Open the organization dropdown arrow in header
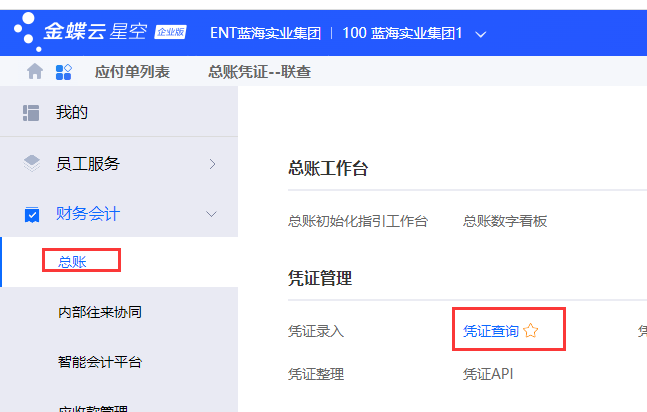This screenshot has width=647, height=412. [481, 34]
